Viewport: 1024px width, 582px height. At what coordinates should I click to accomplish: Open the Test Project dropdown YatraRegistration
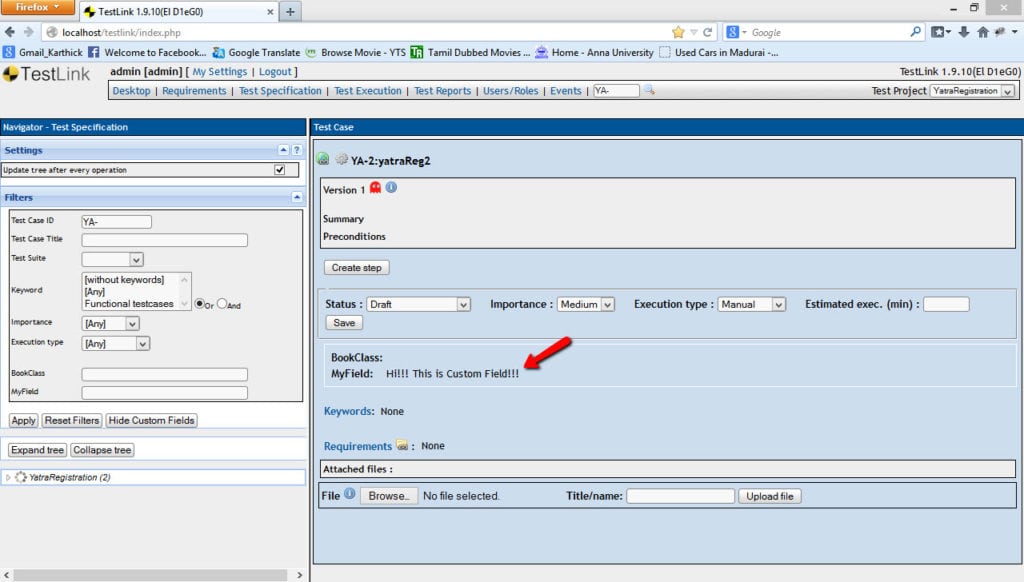click(972, 91)
